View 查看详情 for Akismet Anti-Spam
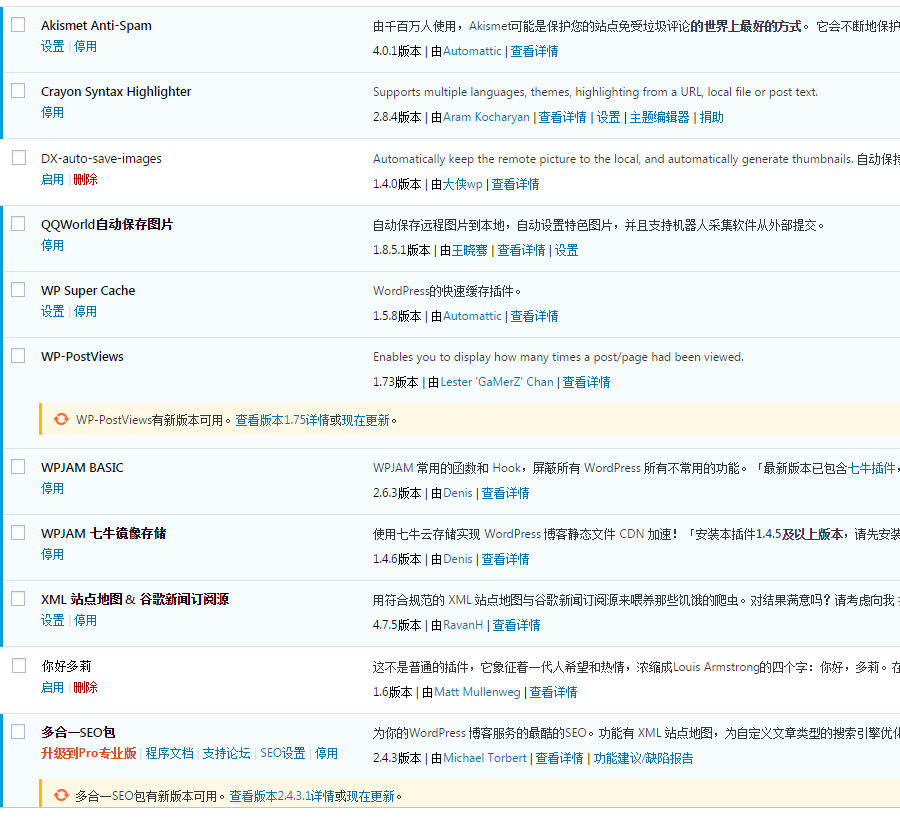The width and height of the screenshot is (900, 831). click(534, 51)
